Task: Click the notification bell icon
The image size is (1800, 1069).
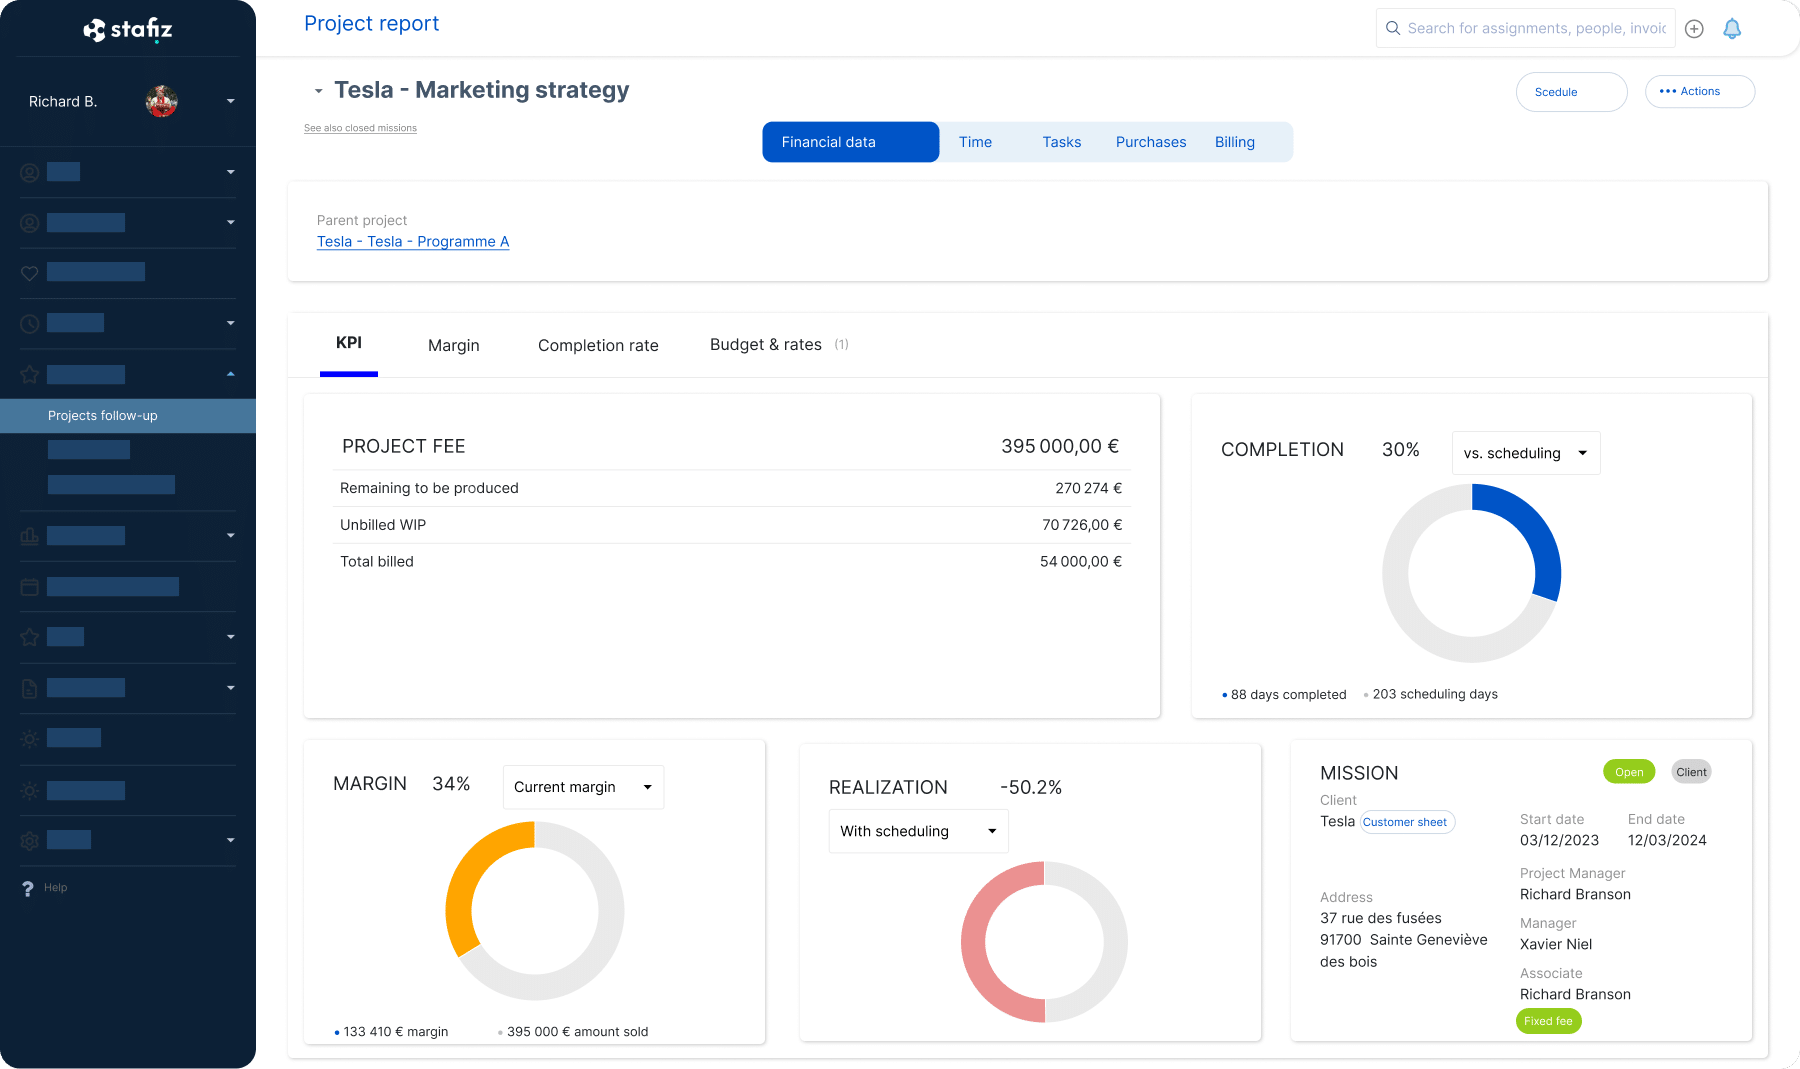Action: coord(1732,29)
